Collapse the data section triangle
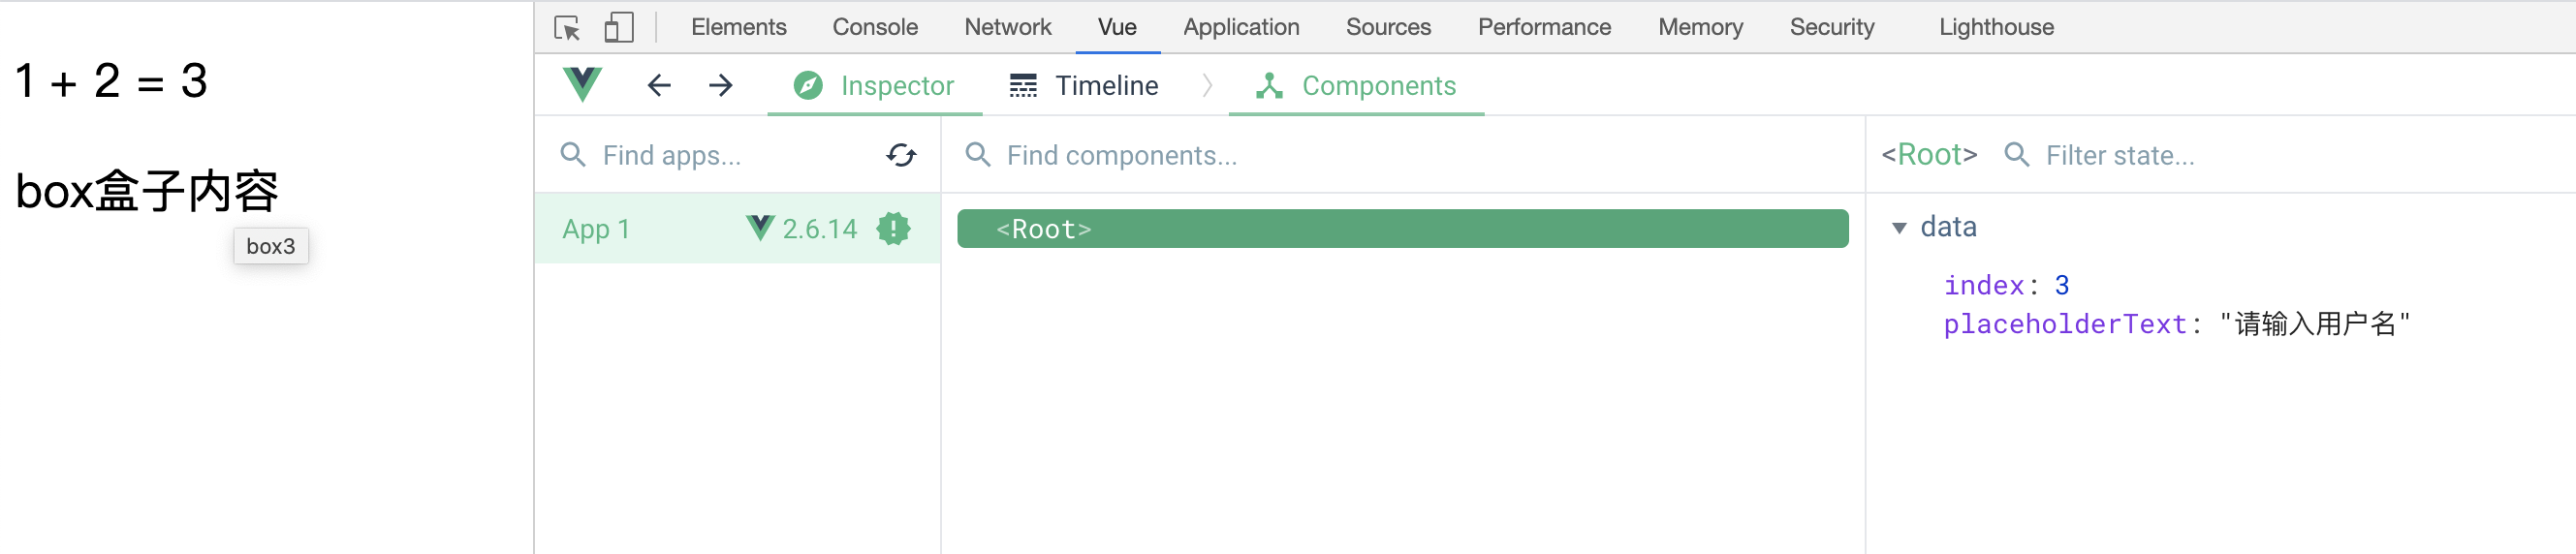The image size is (2576, 554). click(1899, 228)
